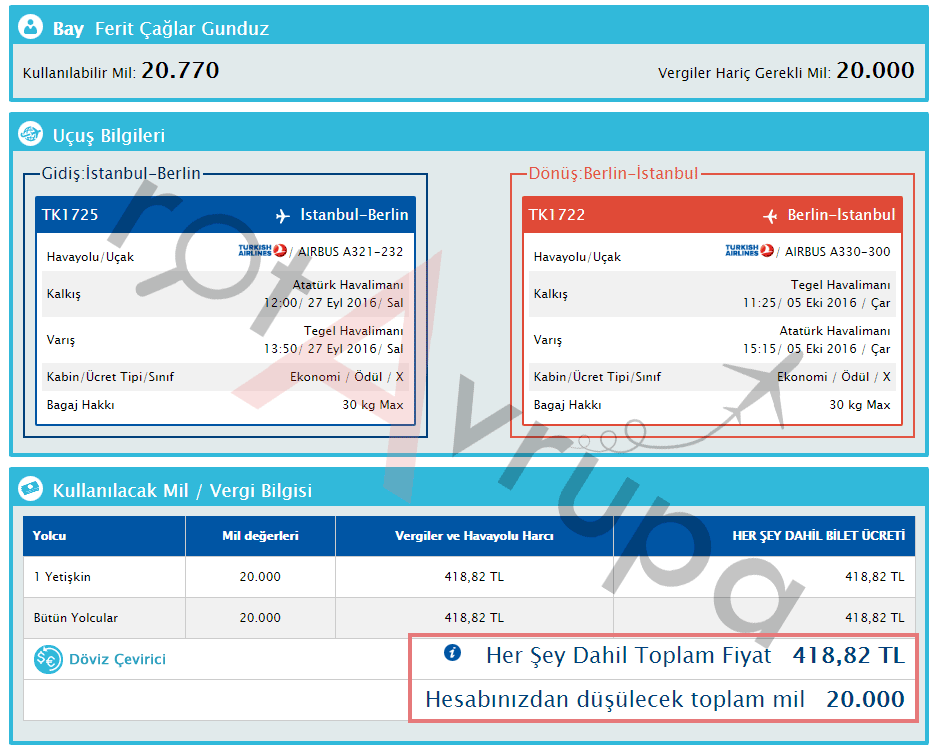Image resolution: width=940 pixels, height=751 pixels.
Task: Click the passenger profile icon
Action: (31, 28)
